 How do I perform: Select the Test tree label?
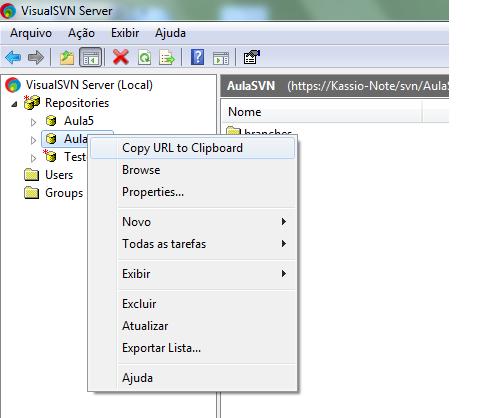[x=75, y=156]
